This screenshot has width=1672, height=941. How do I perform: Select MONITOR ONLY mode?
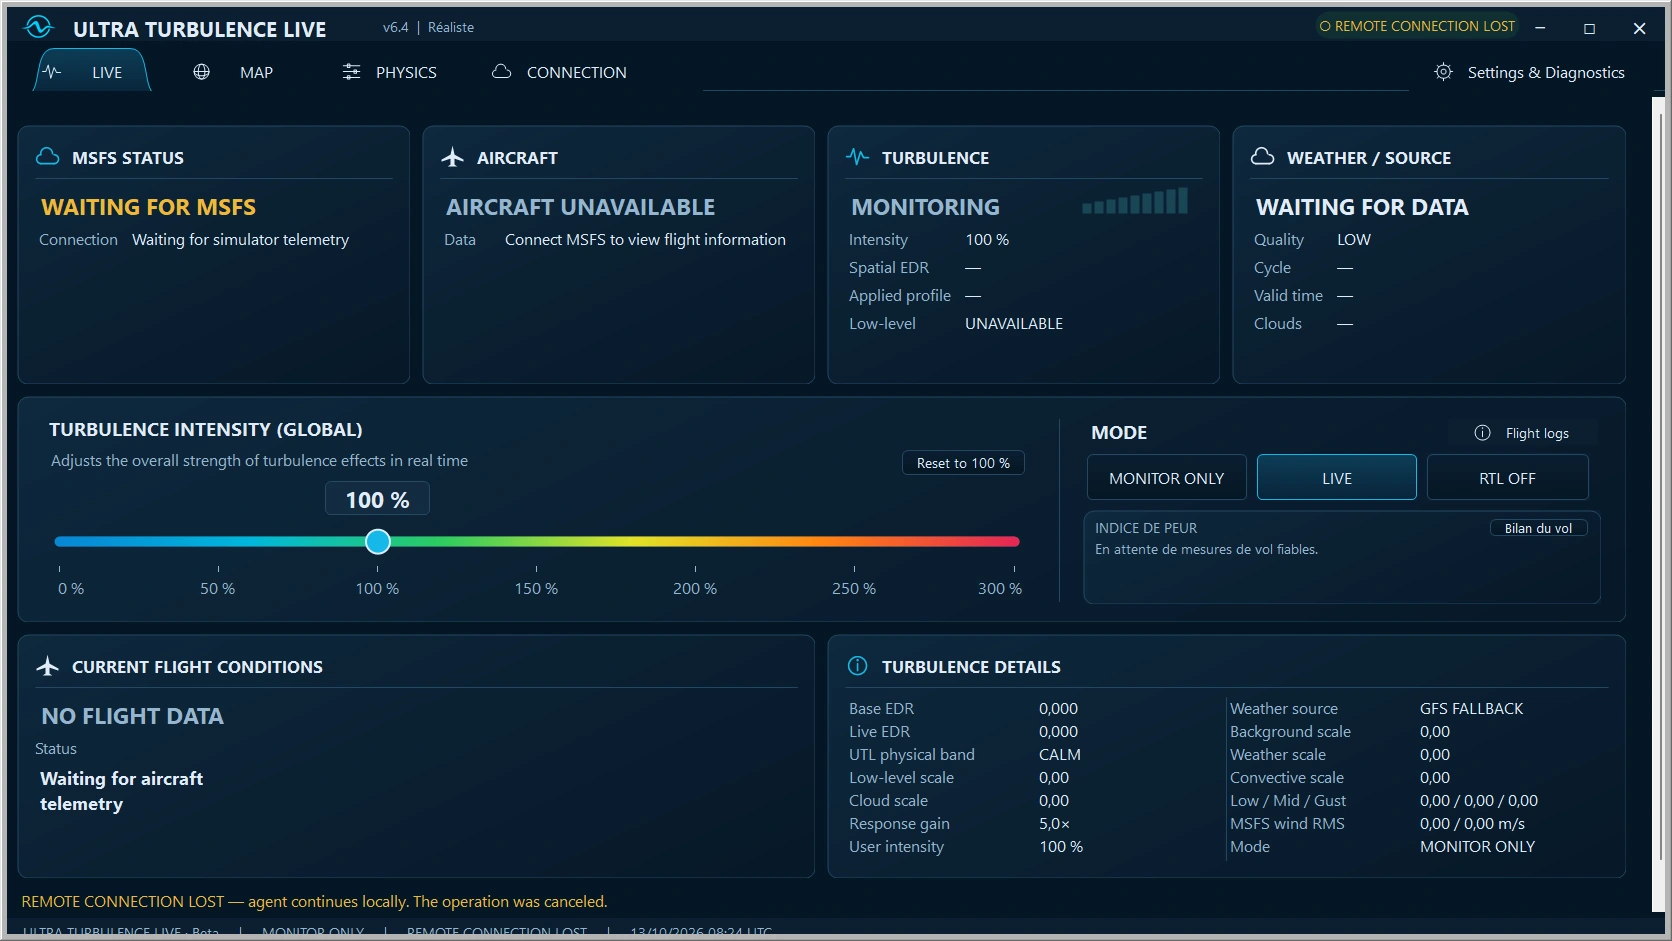coord(1167,478)
